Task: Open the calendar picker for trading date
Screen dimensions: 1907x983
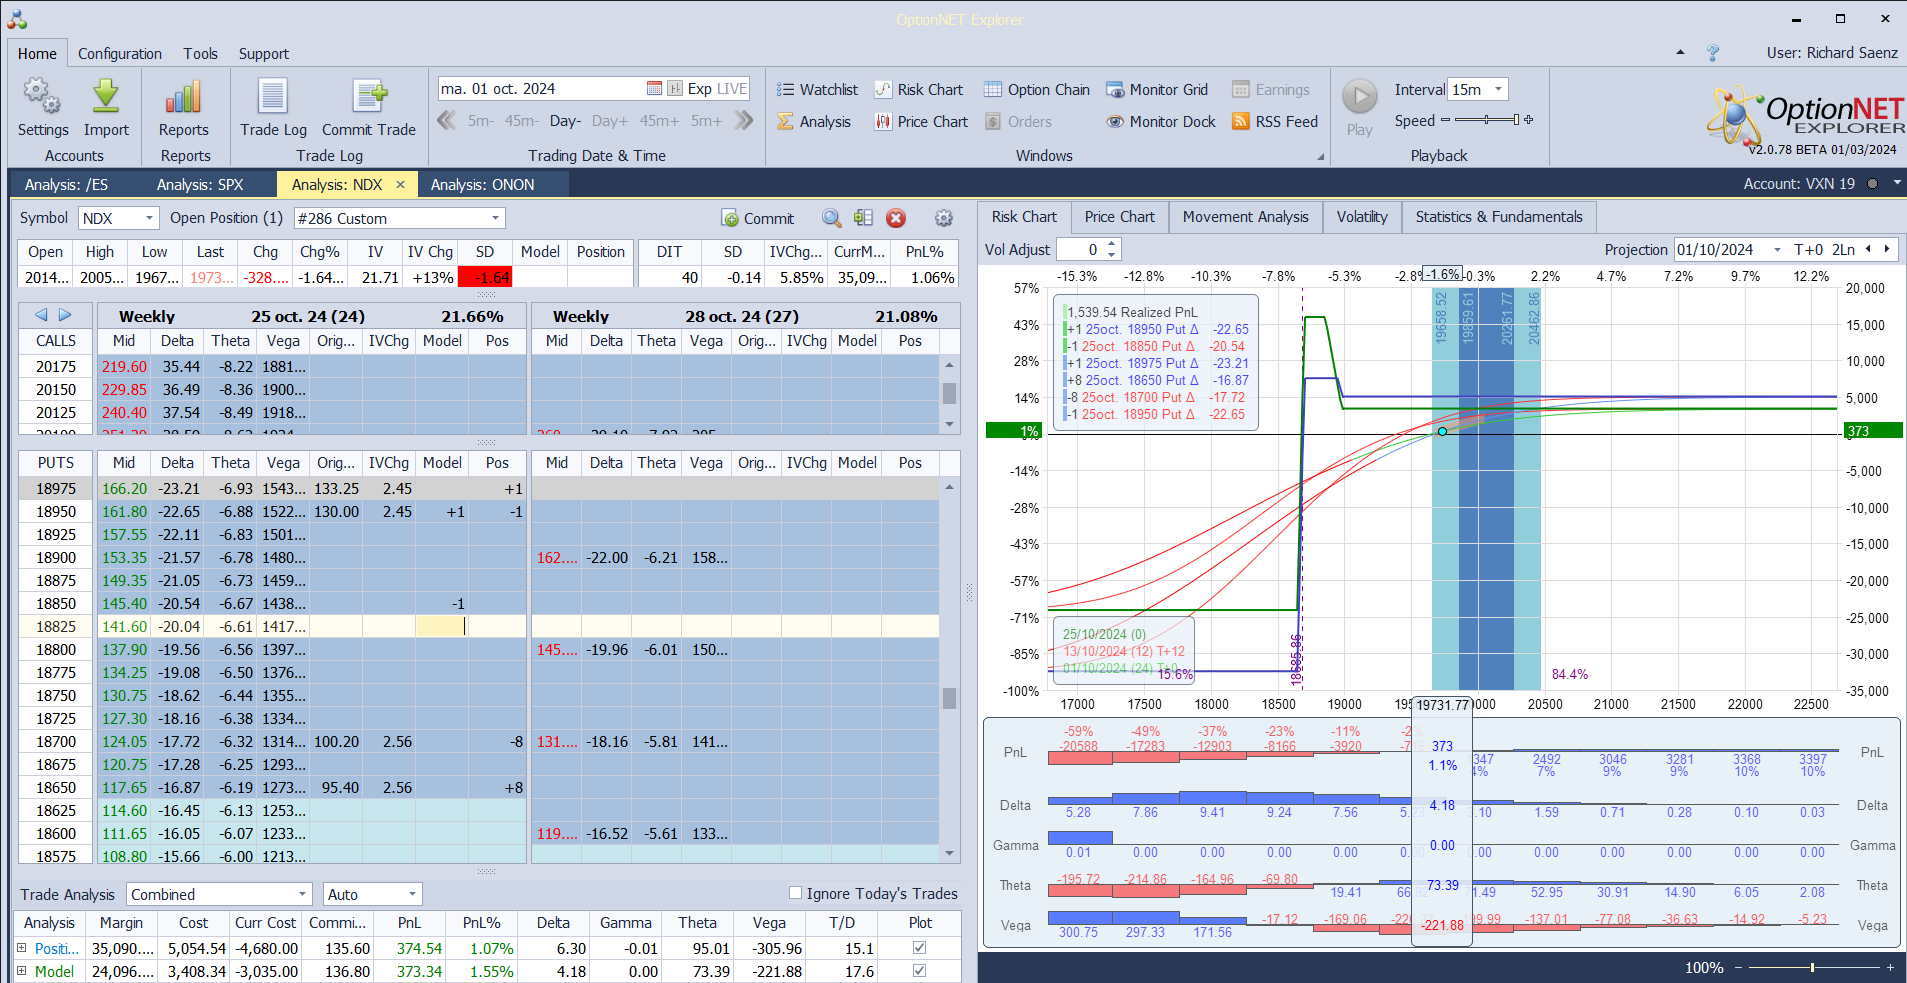Action: click(654, 89)
